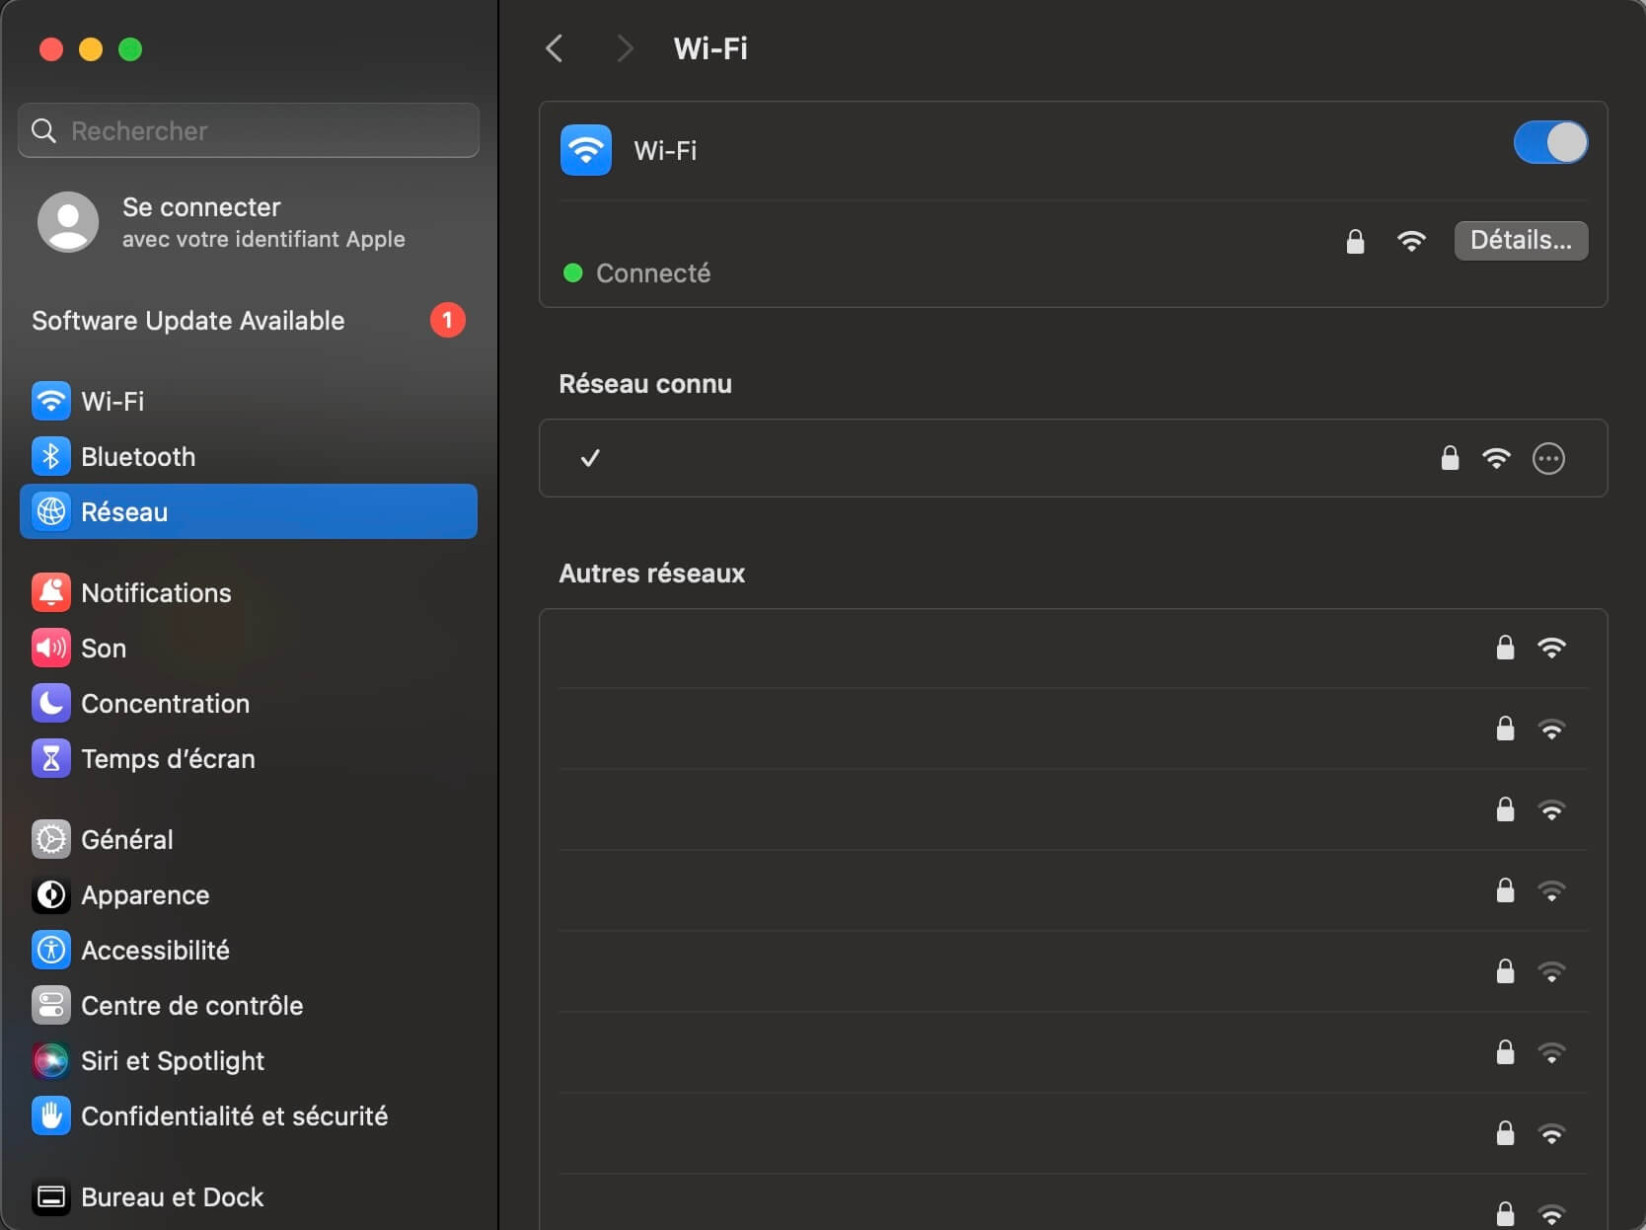Click the Wi-Fi sidebar icon
This screenshot has height=1230, width=1646.
point(51,401)
